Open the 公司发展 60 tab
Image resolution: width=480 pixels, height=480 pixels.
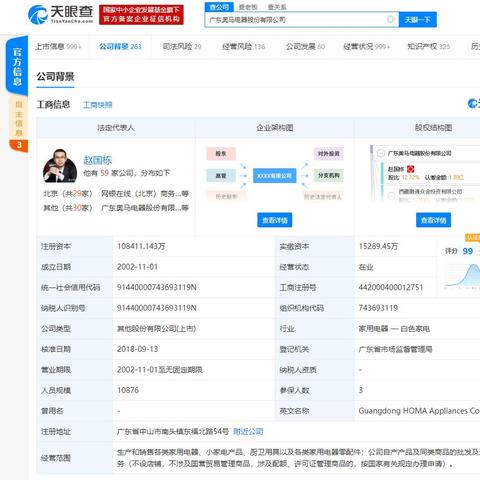[305, 47]
